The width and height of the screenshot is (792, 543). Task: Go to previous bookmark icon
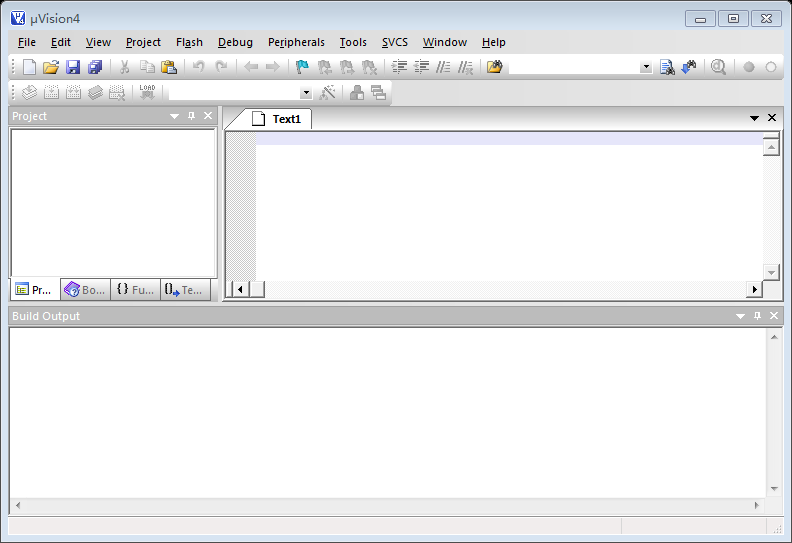click(324, 67)
